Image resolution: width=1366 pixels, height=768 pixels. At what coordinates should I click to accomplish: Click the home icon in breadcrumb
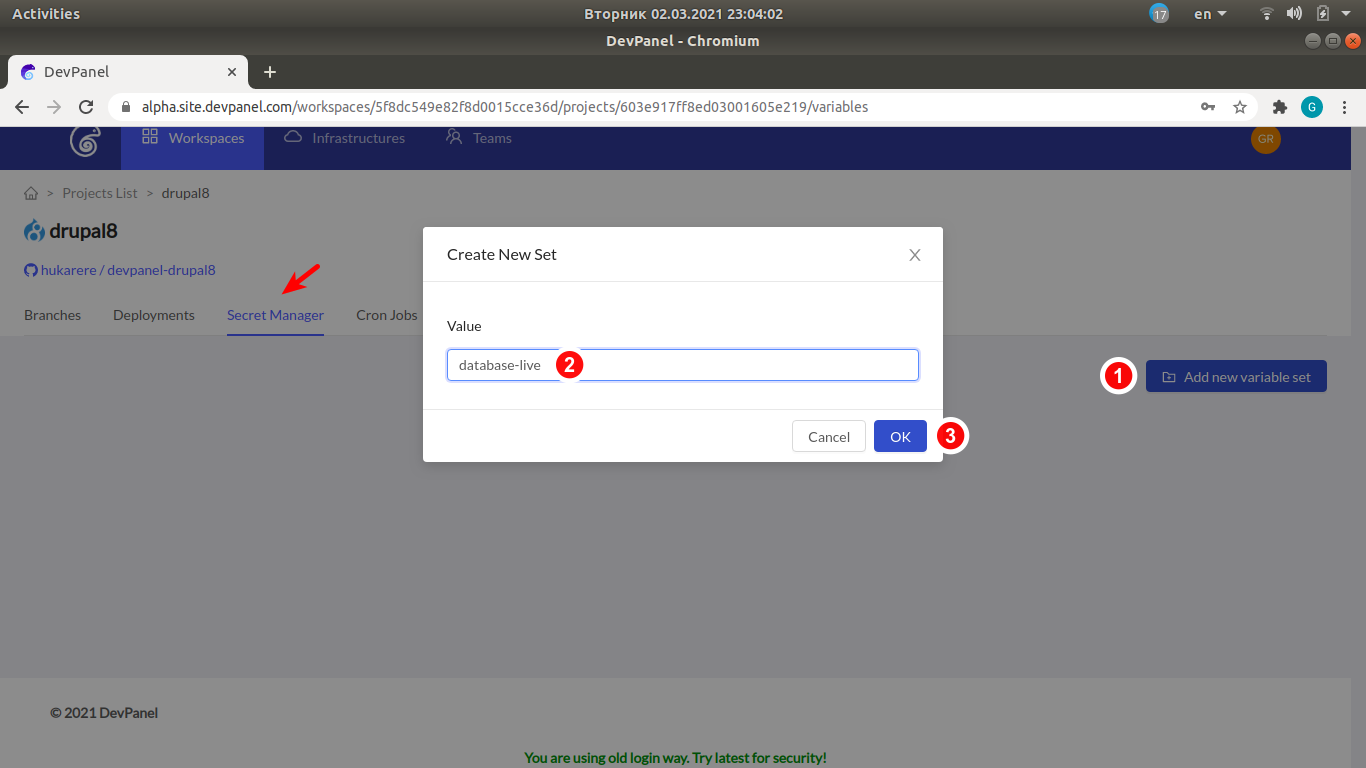coord(31,193)
